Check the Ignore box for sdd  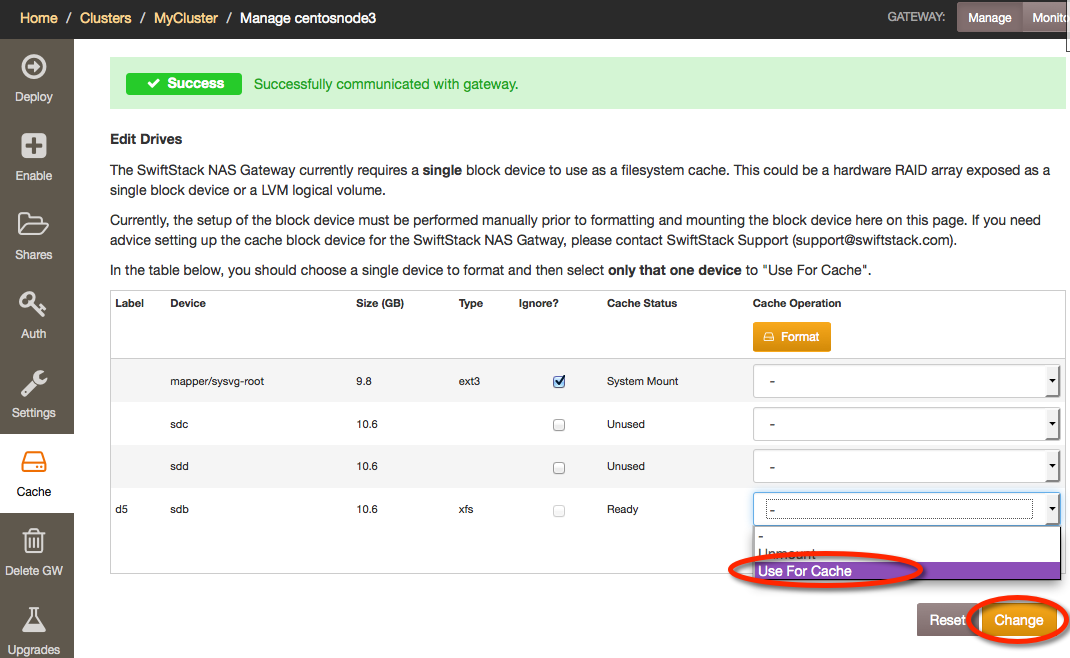pos(559,468)
